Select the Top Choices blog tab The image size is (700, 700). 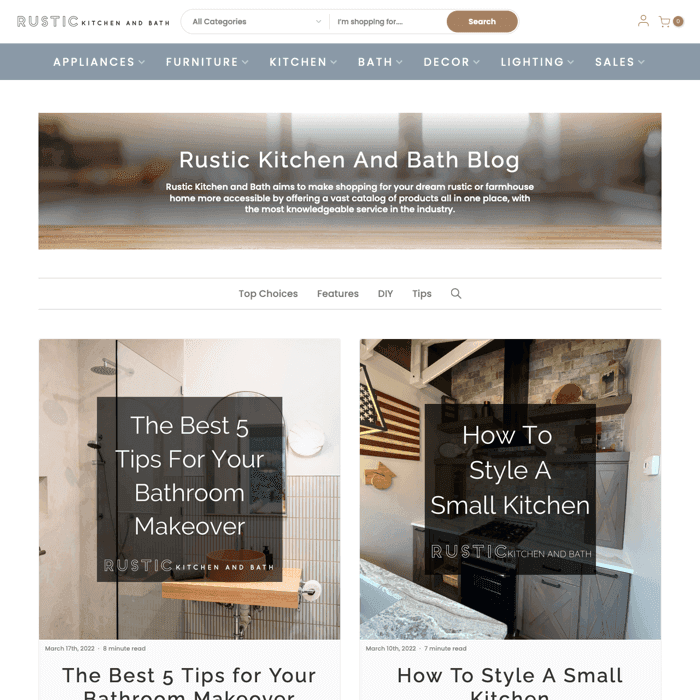268,293
